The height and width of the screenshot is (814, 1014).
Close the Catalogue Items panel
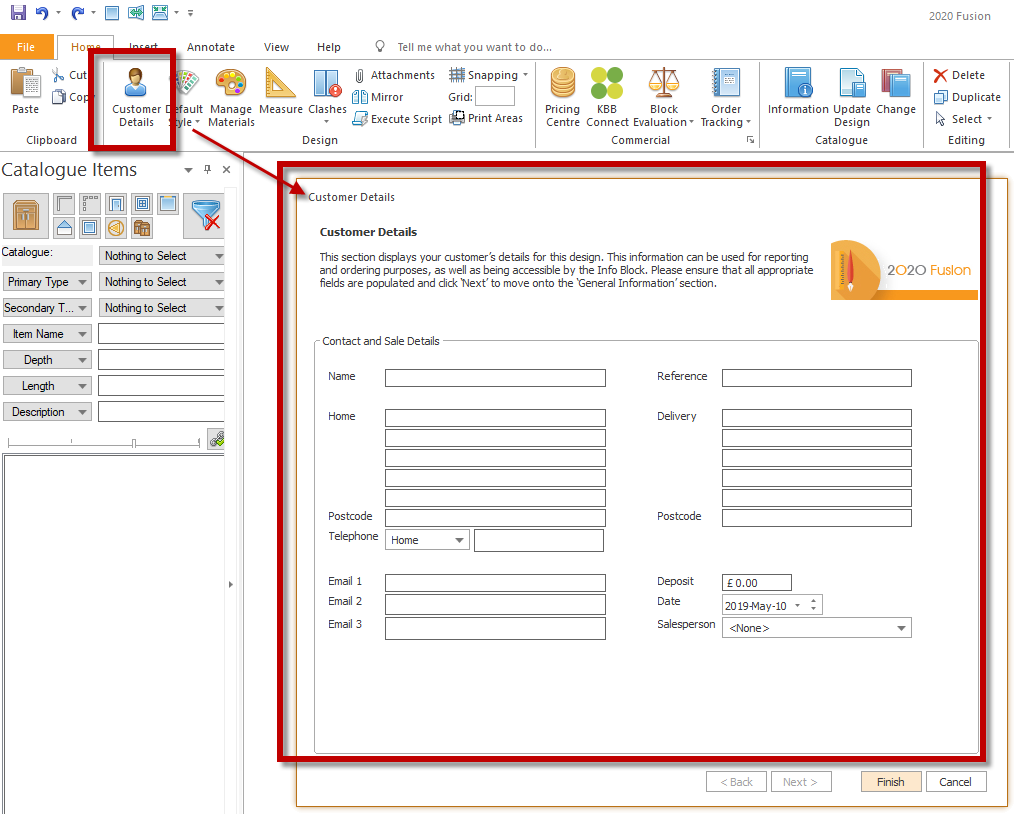coord(226,169)
